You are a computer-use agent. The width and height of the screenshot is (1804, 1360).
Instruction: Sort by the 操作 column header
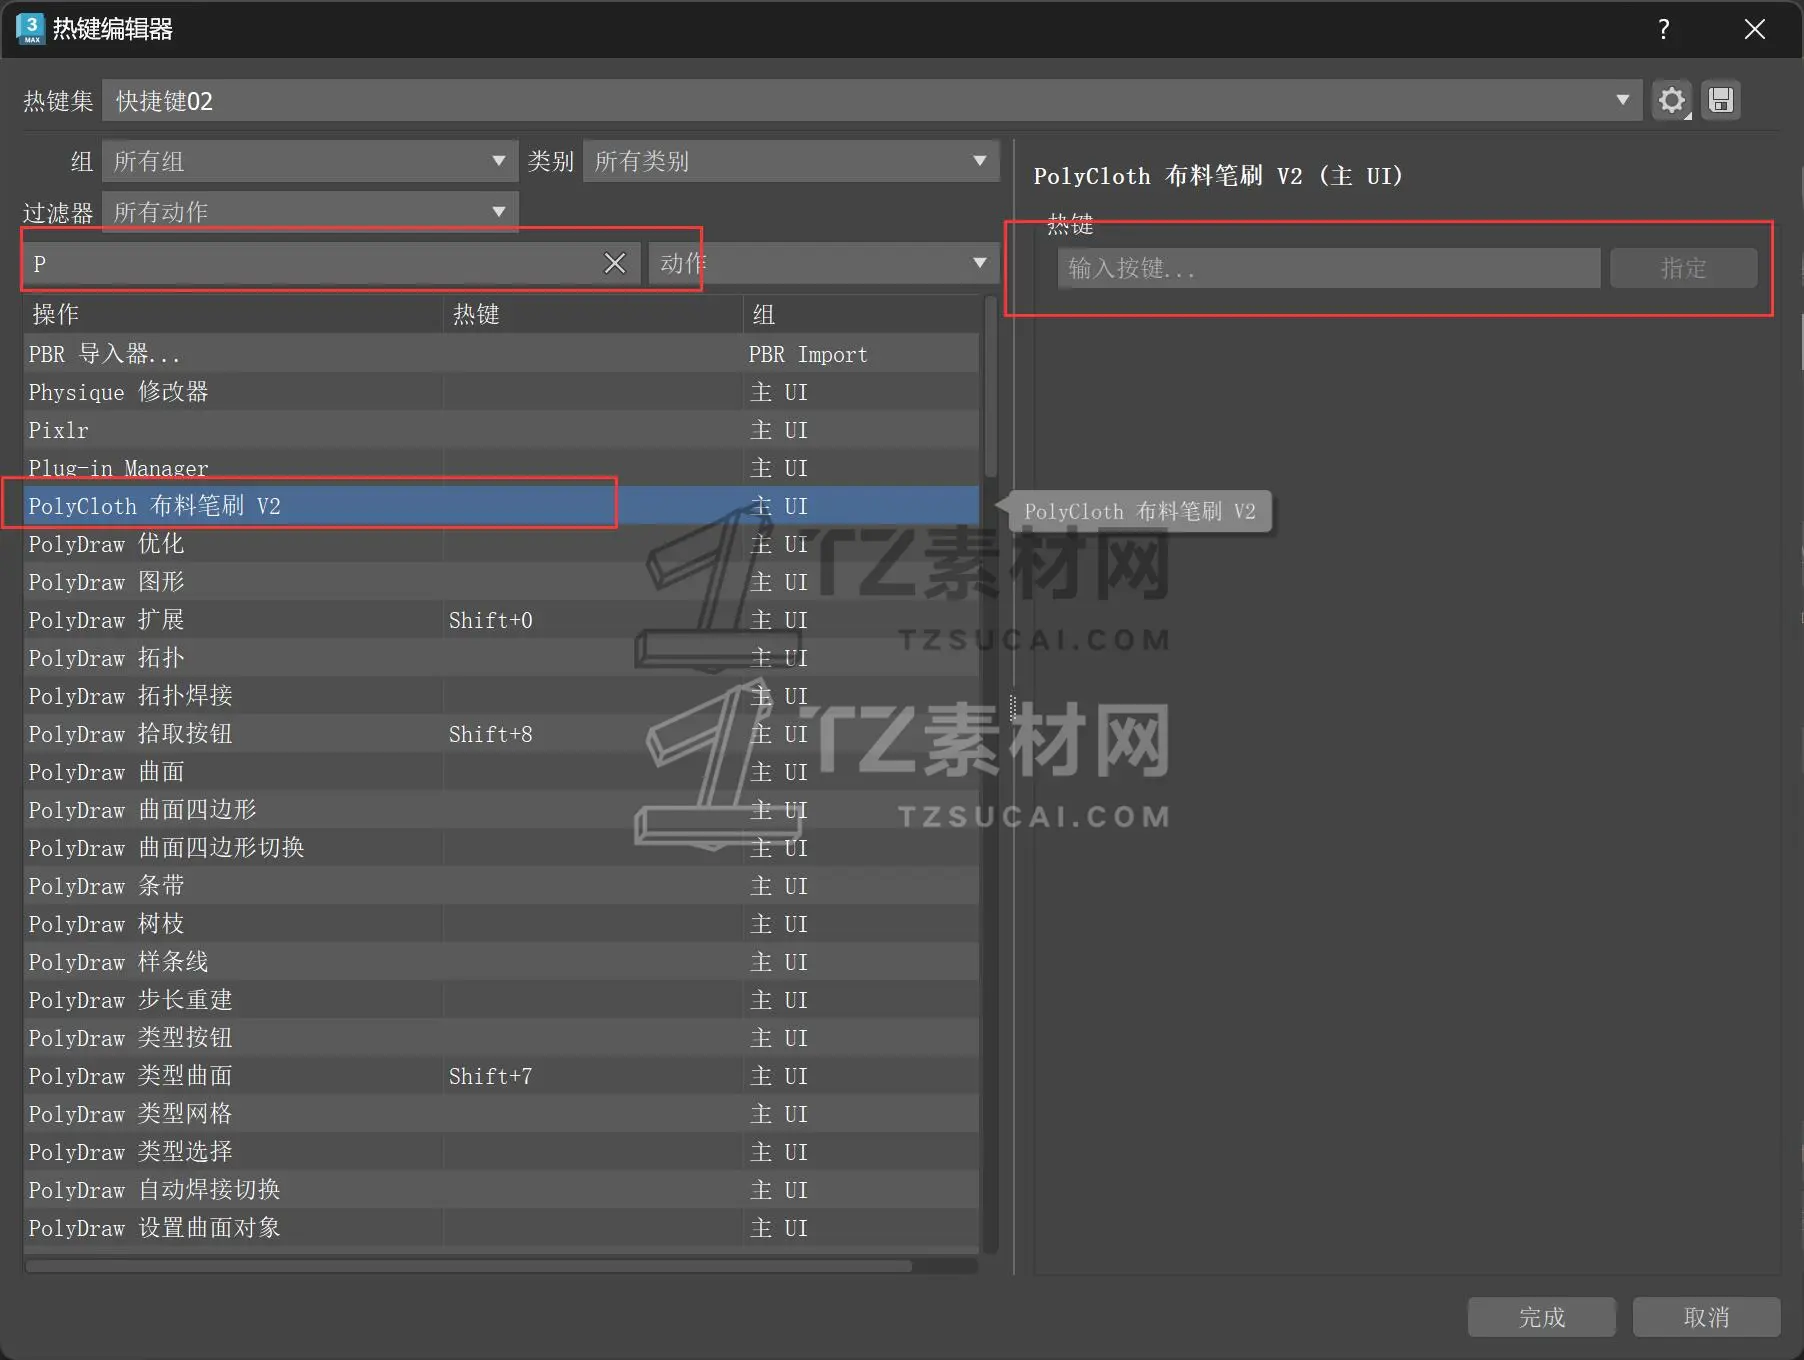233,314
